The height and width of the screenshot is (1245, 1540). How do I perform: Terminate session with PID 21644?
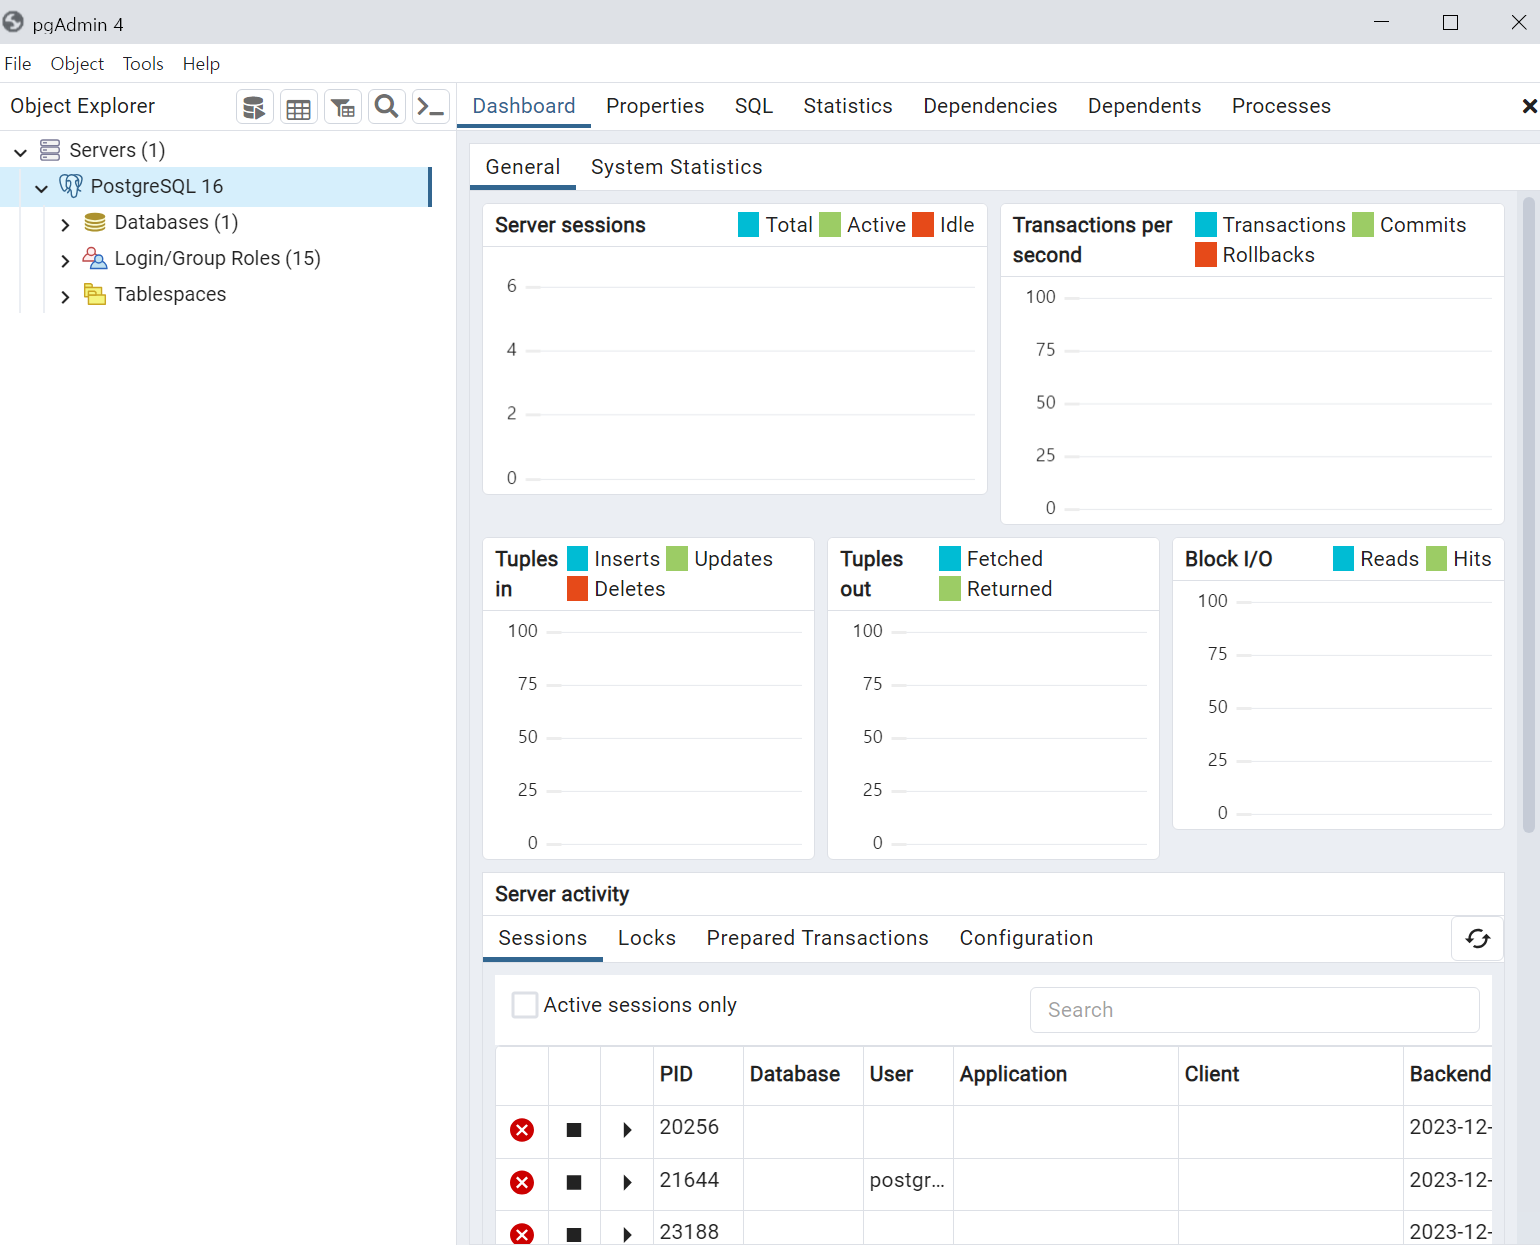522,1183
